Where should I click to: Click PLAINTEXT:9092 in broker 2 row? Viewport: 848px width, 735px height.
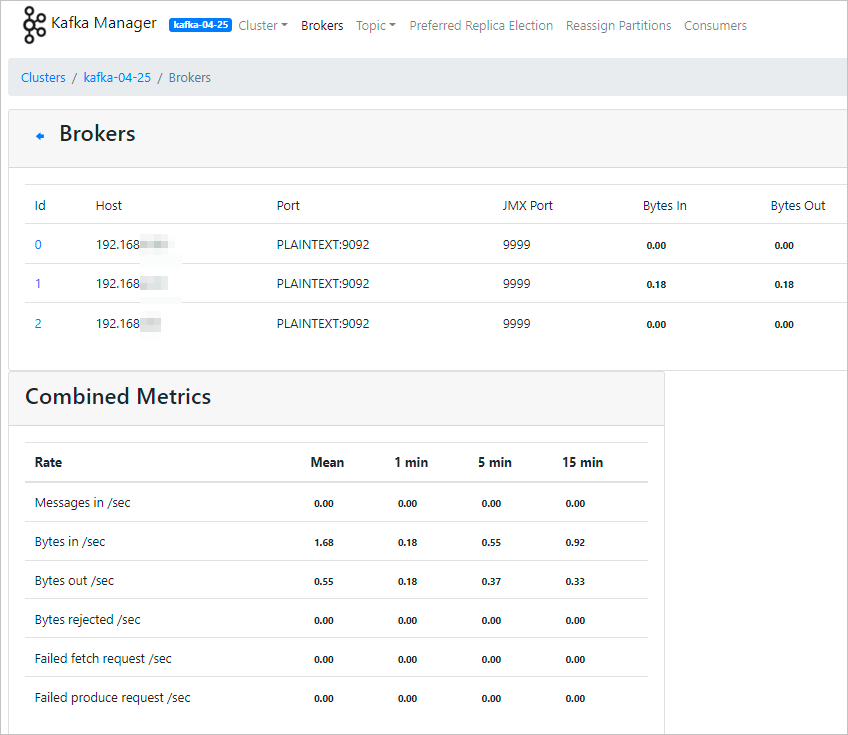click(x=323, y=323)
